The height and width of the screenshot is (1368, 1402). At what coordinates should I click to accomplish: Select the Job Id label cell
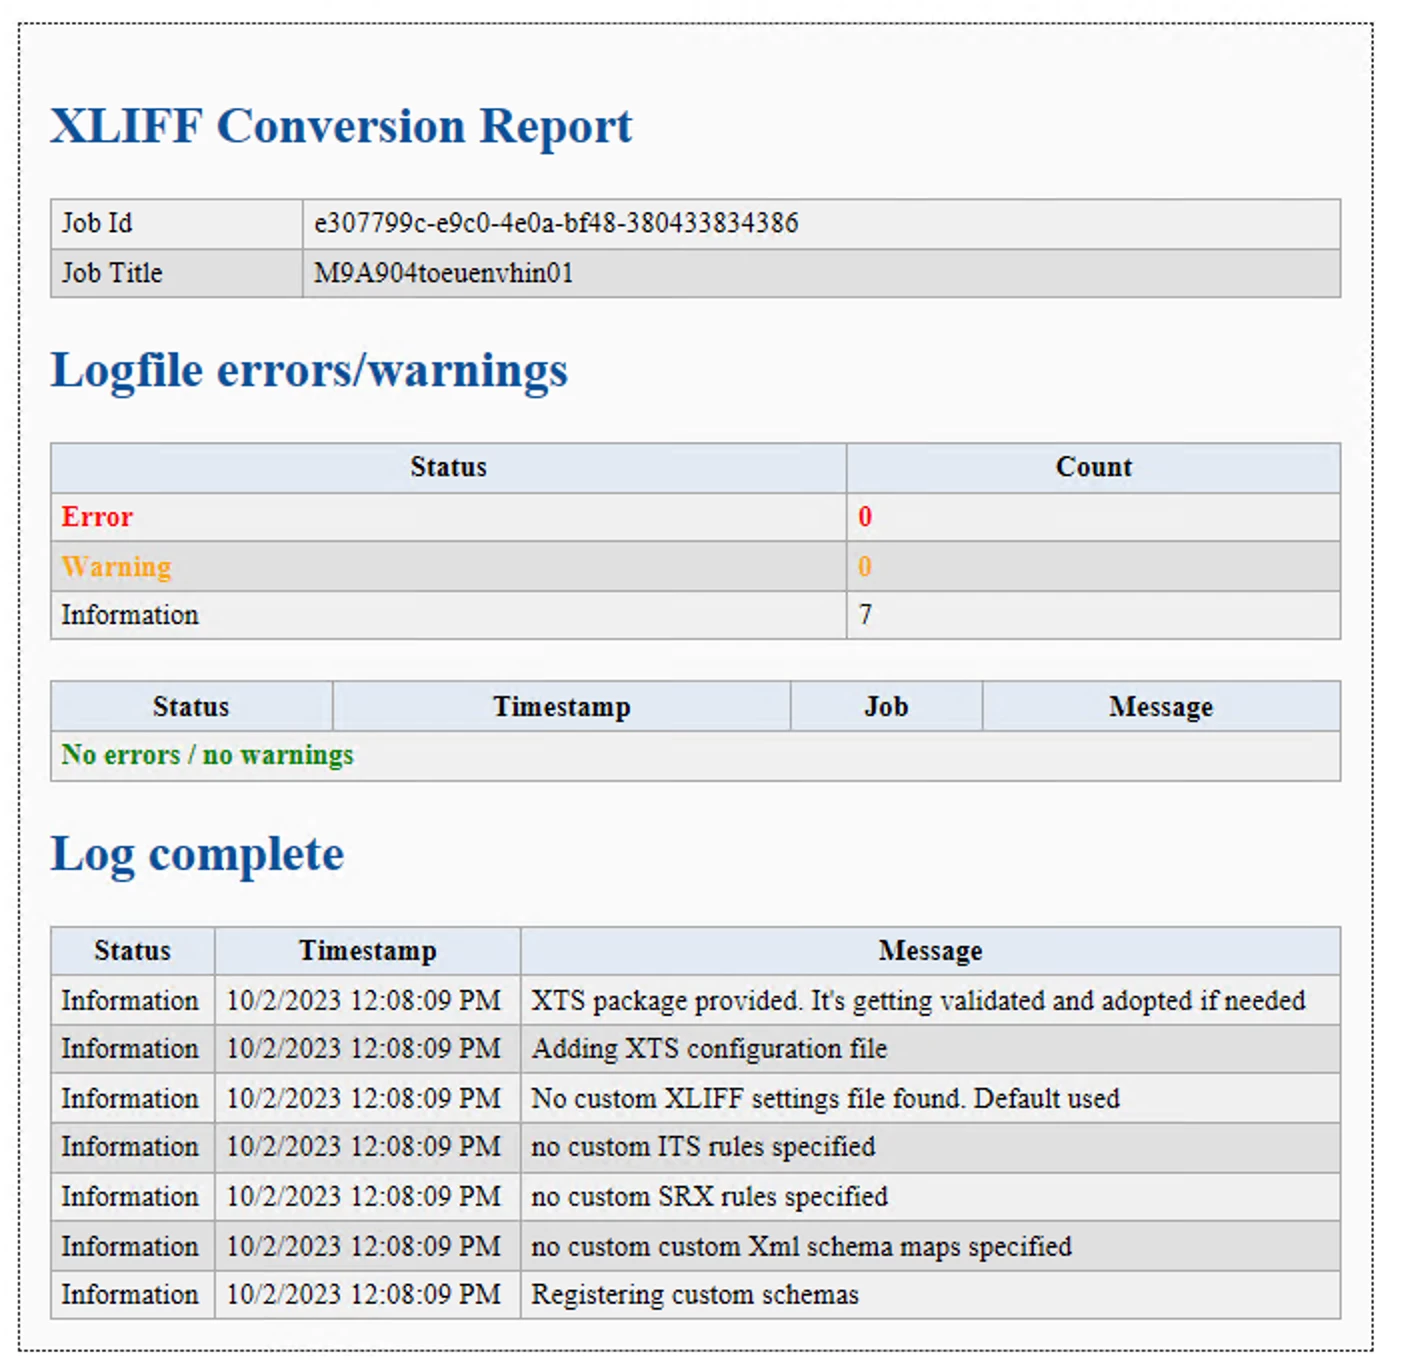(x=177, y=223)
